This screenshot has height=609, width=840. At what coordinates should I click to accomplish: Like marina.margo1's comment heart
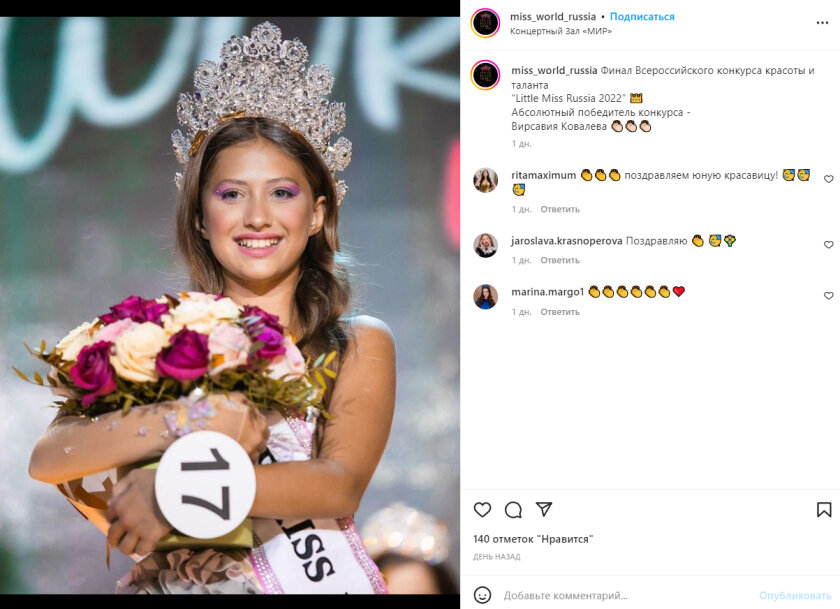pos(828,296)
